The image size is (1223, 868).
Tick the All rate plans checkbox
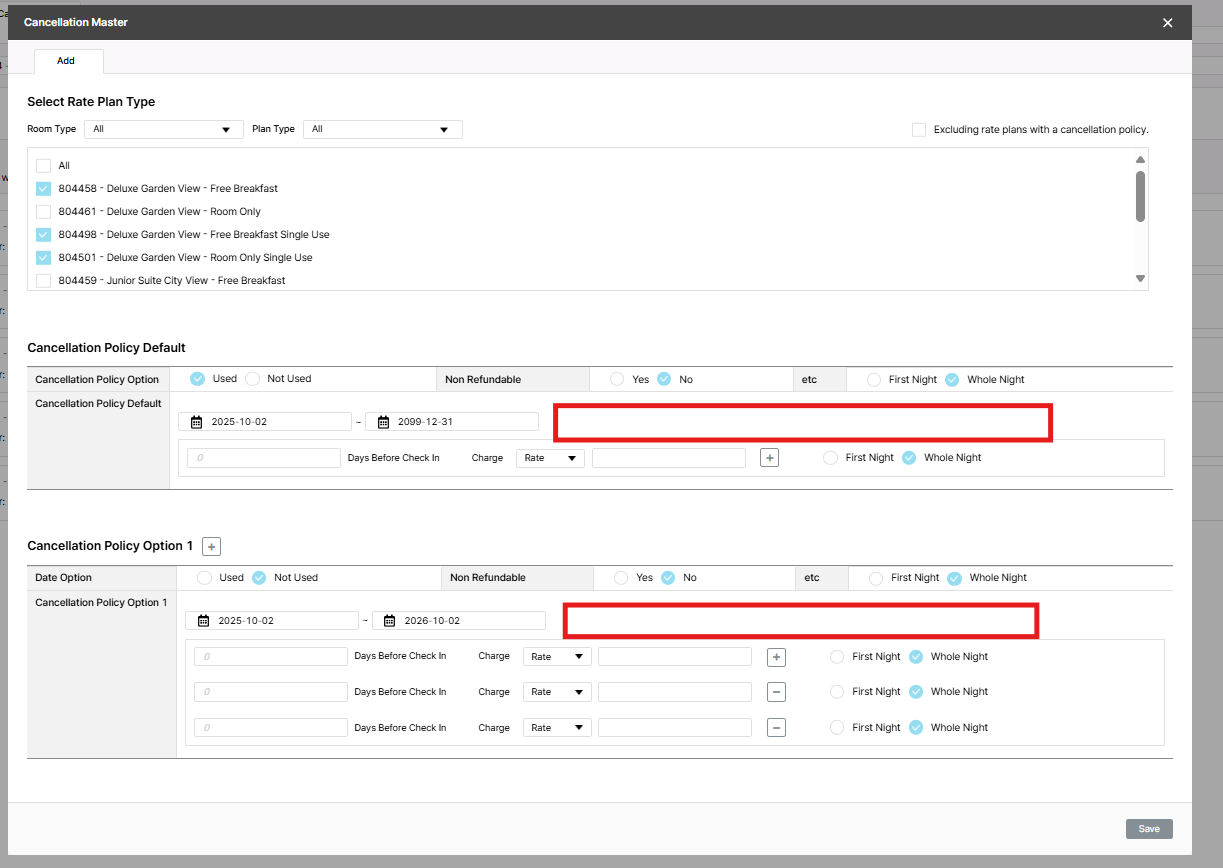tap(43, 166)
